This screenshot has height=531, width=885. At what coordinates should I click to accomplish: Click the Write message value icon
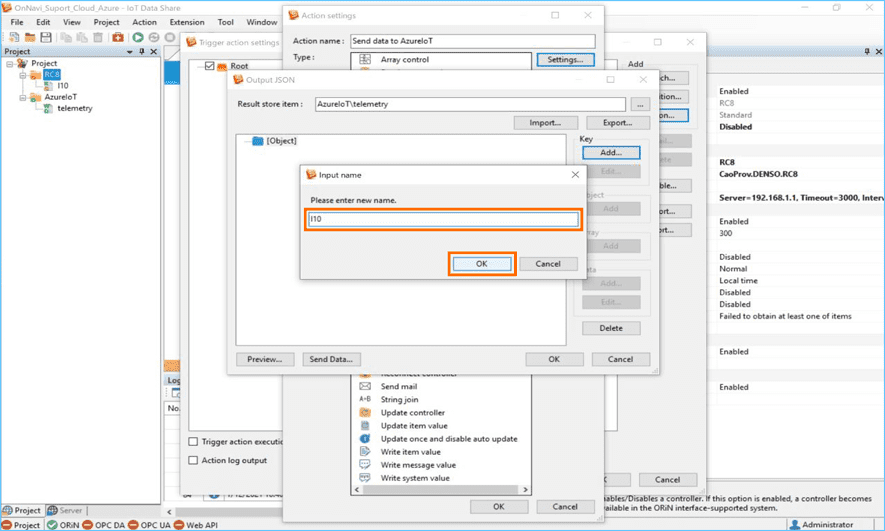click(365, 464)
